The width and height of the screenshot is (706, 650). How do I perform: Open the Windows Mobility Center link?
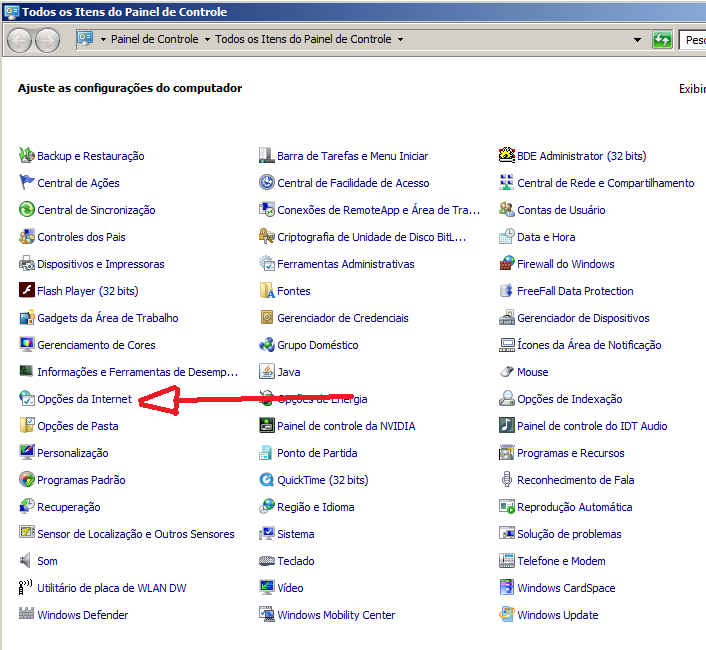coord(336,615)
